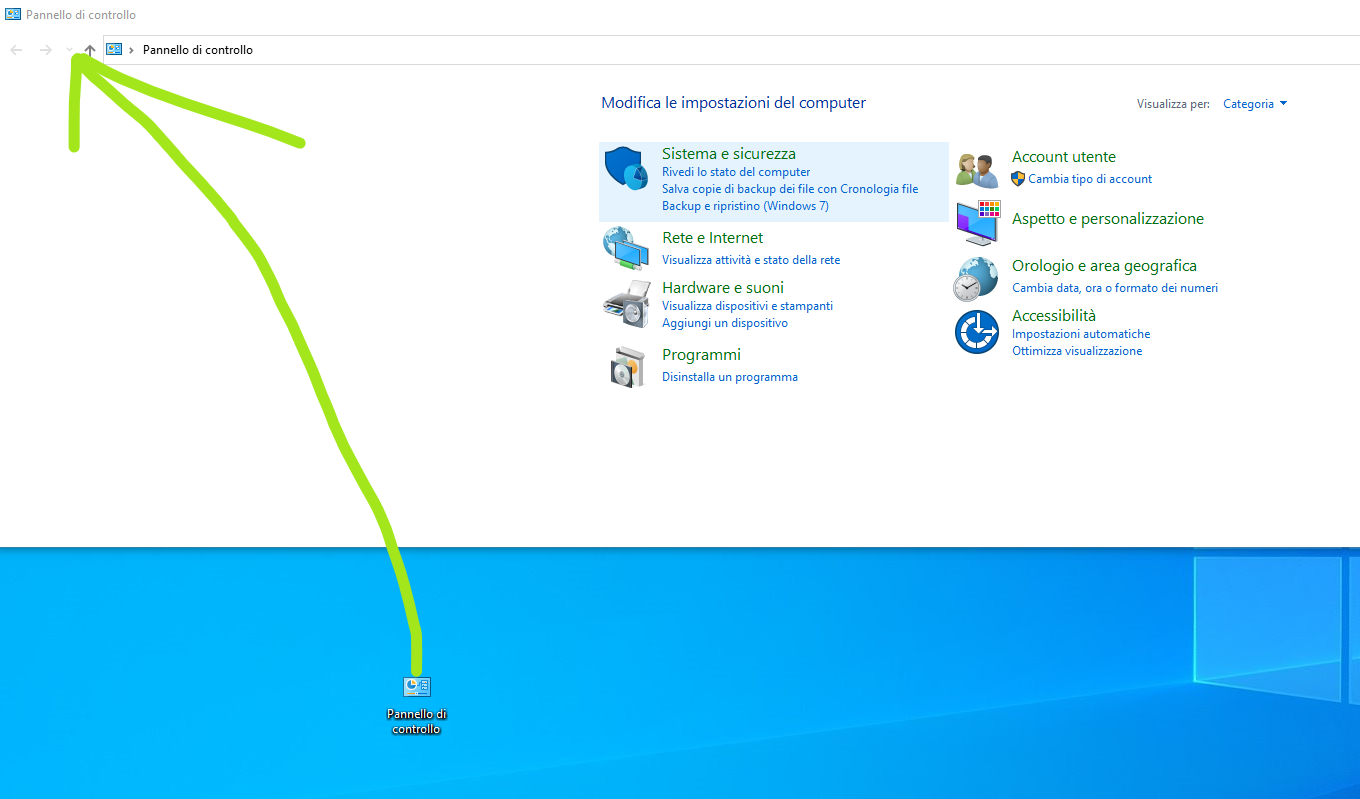Click the Sistema e sicurezza shield icon

[x=627, y=168]
